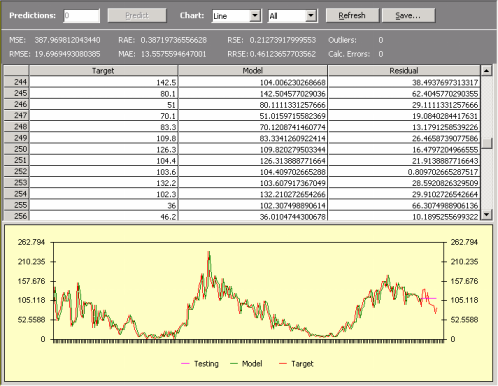Click the table scrollbar down arrow
Screen dimensions: 498x386
486,214
